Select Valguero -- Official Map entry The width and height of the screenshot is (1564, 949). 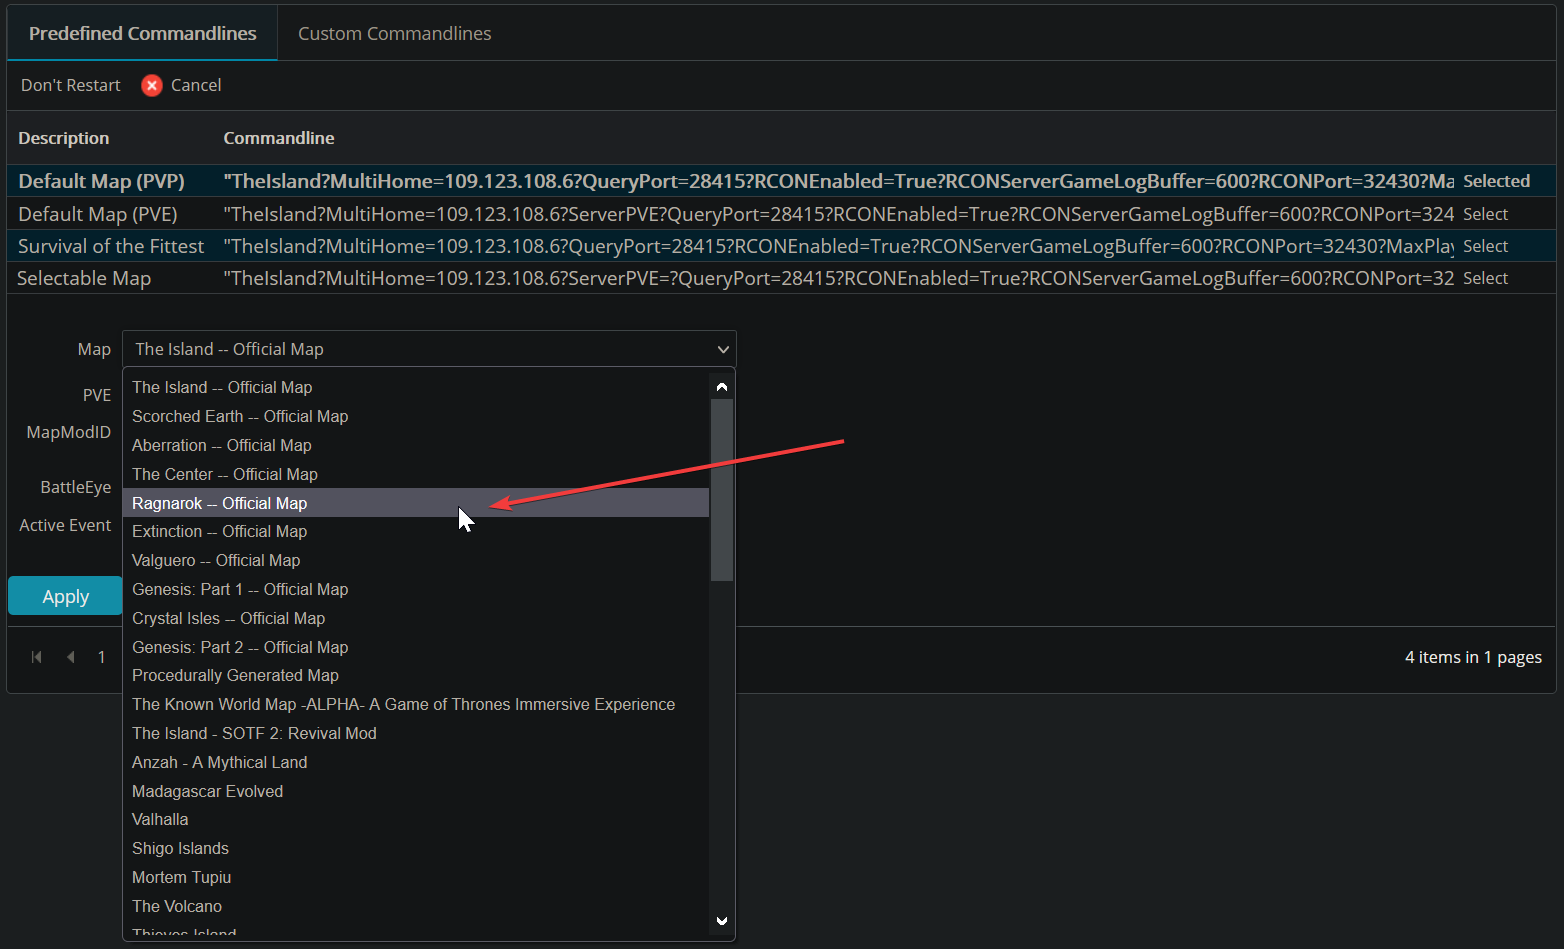pos(216,560)
